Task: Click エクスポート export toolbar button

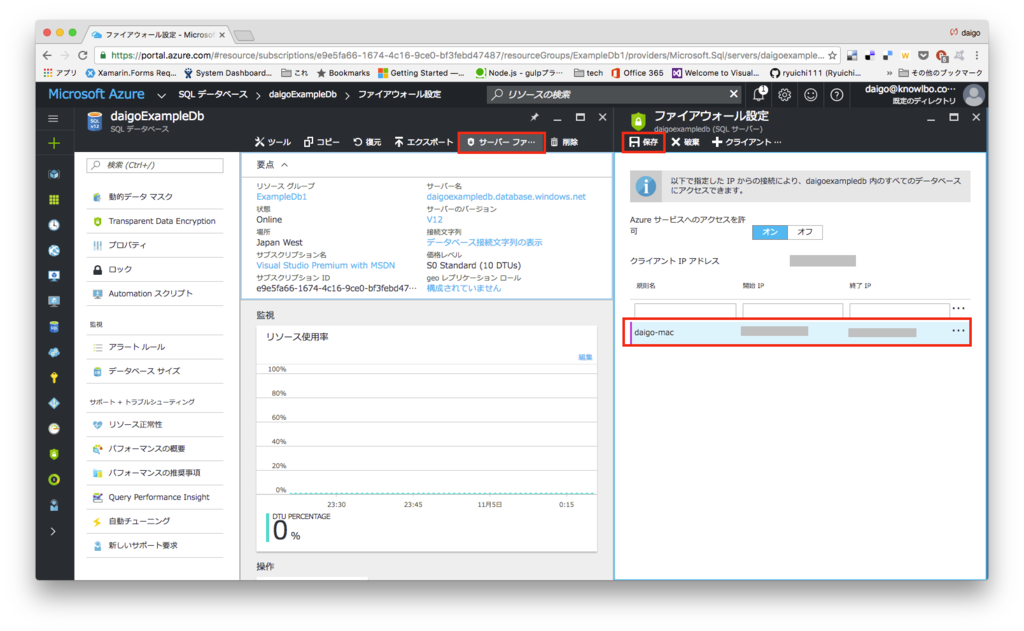Action: [x=424, y=142]
